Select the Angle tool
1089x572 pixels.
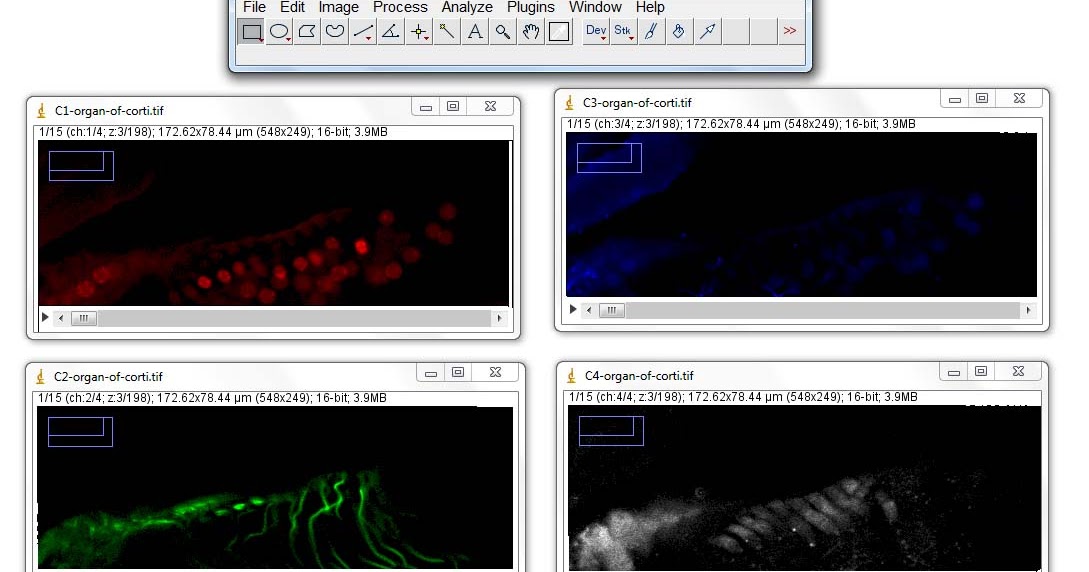click(391, 31)
